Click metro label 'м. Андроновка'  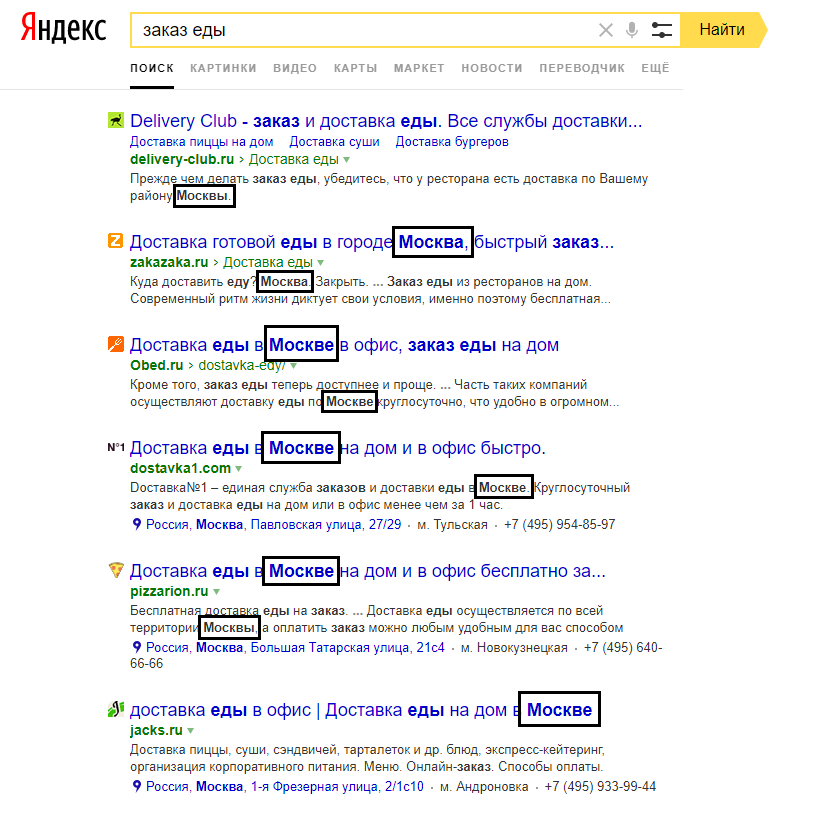tap(484, 786)
